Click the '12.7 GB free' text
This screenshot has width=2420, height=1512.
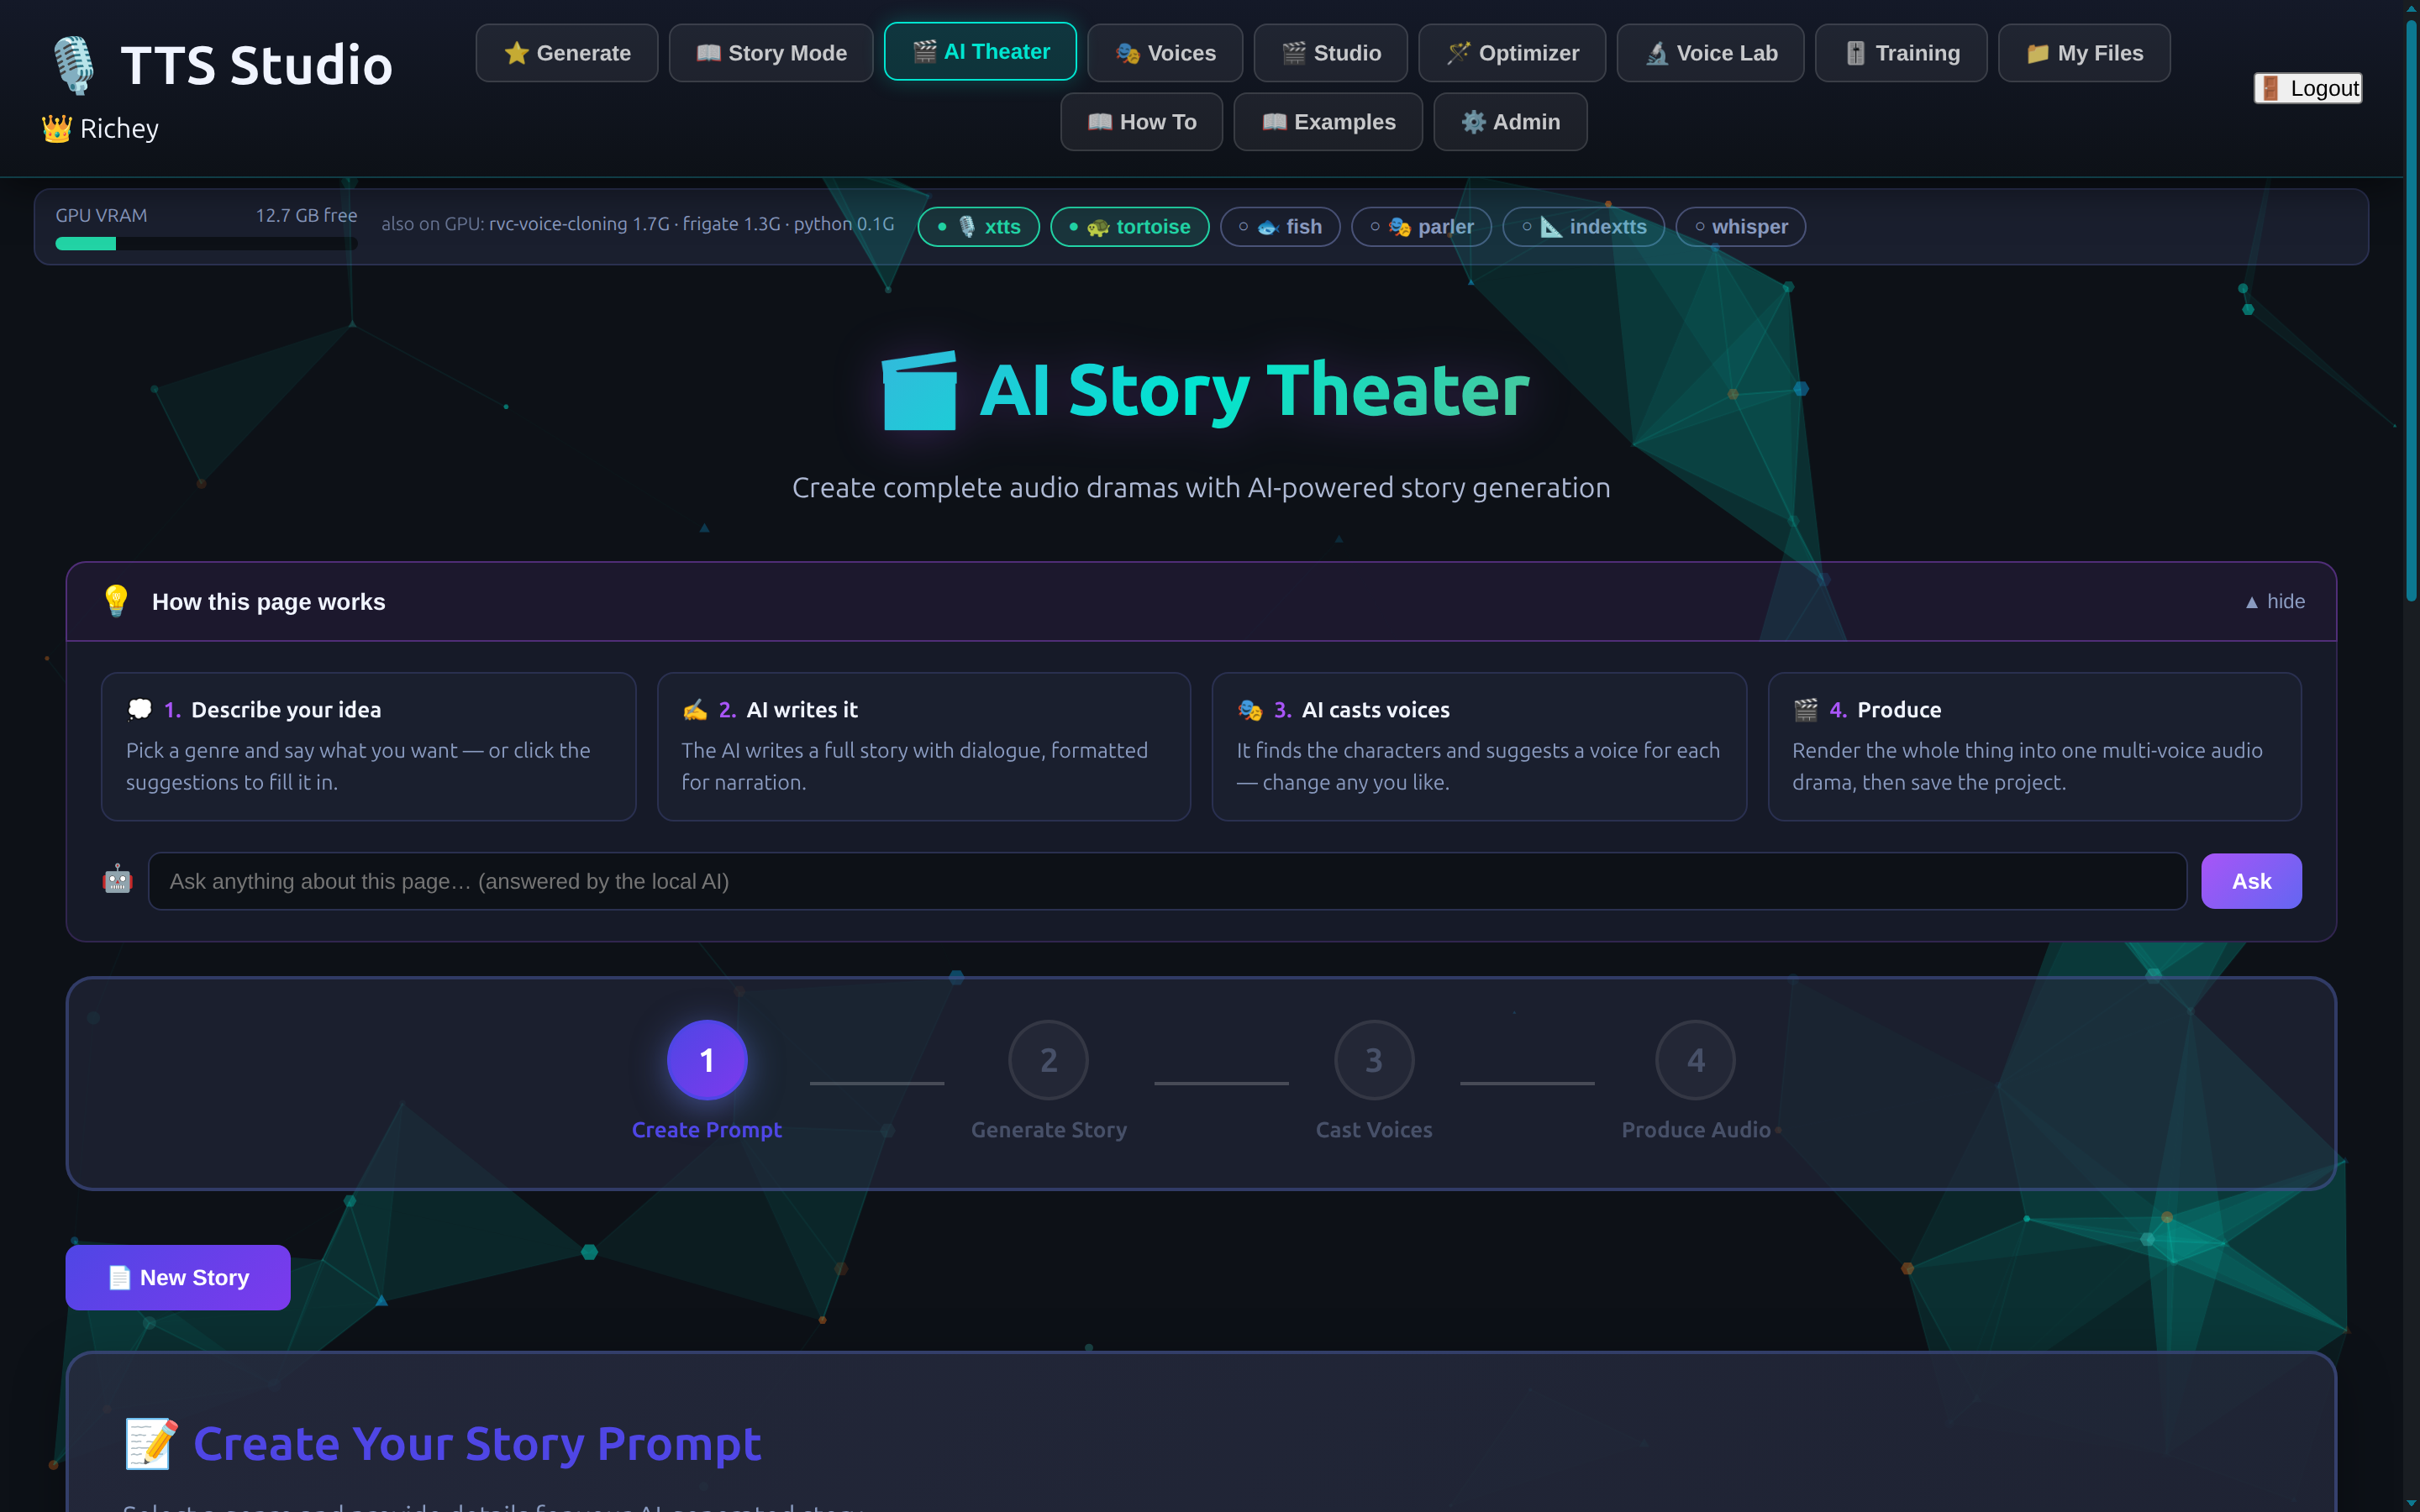click(x=306, y=215)
